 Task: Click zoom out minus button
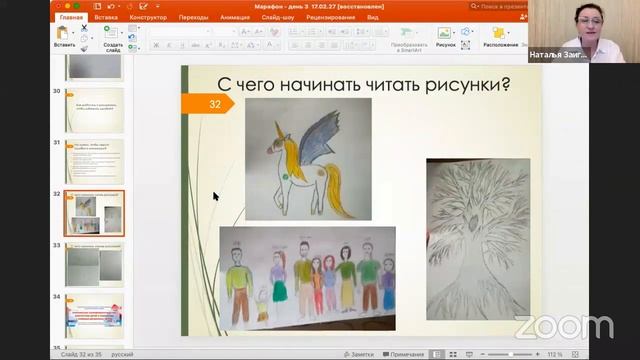[x=482, y=354]
